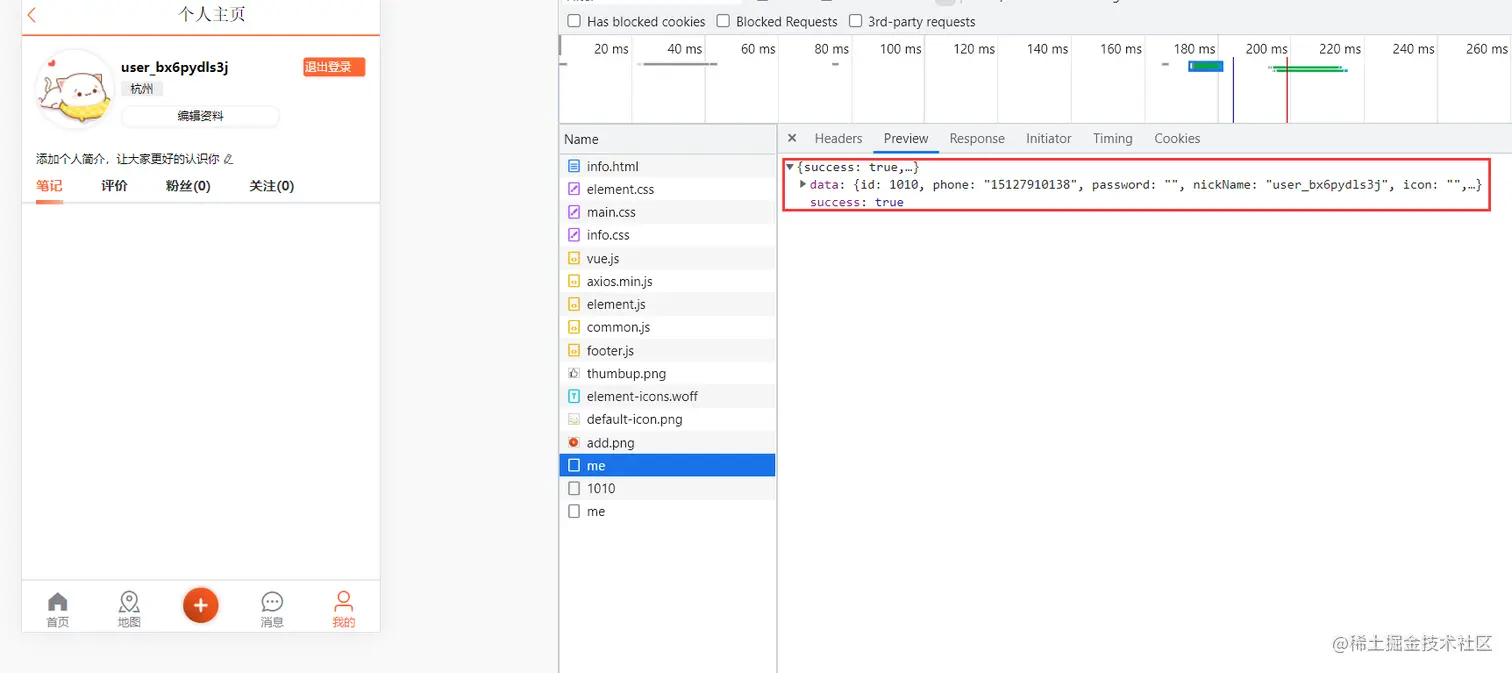
Task: Click the username user_bx6pydls3j
Action: click(175, 67)
